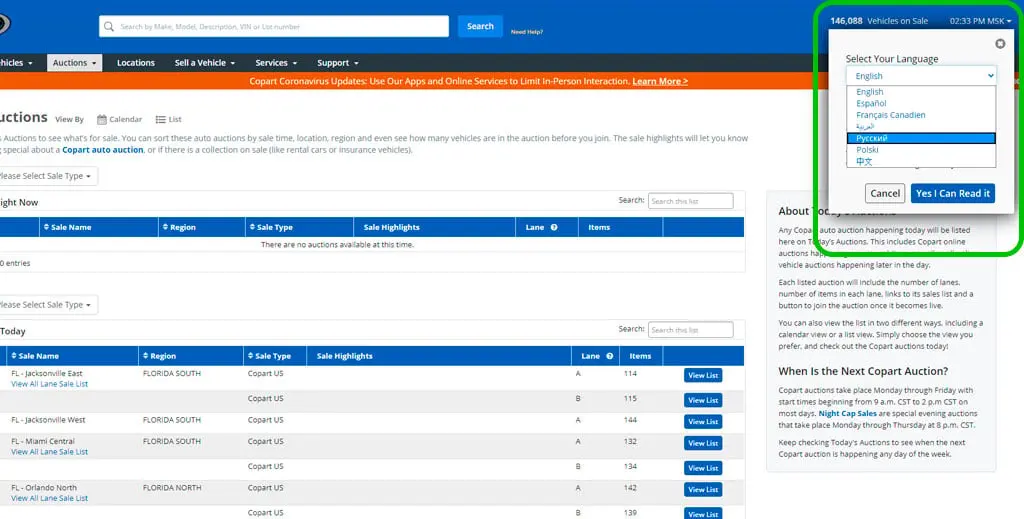
Task: Expand the MSK time zone dropdown
Action: pos(980,21)
